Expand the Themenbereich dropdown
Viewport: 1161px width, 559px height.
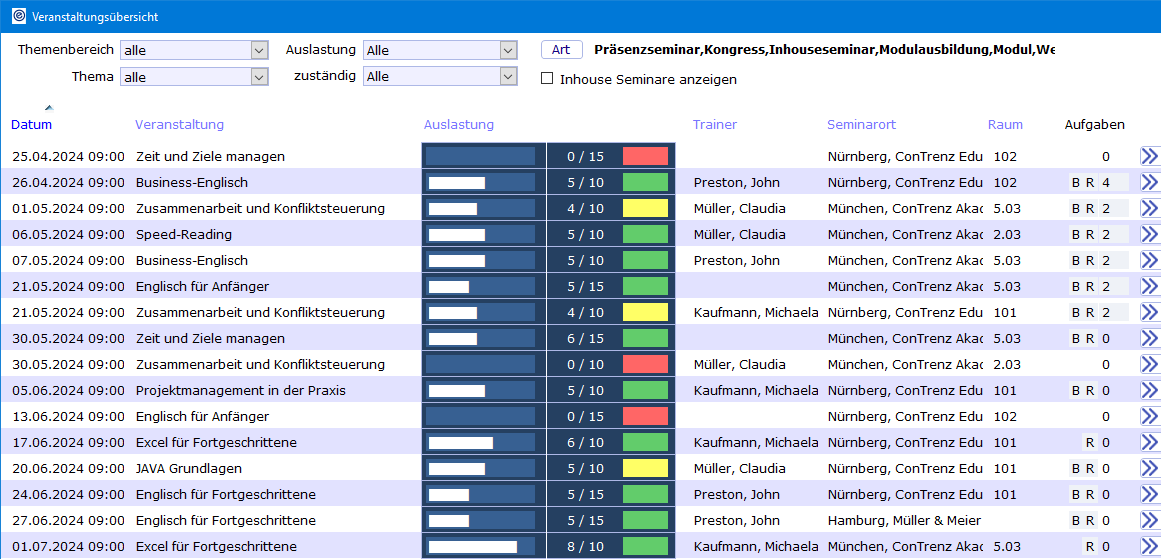pyautogui.click(x=259, y=50)
